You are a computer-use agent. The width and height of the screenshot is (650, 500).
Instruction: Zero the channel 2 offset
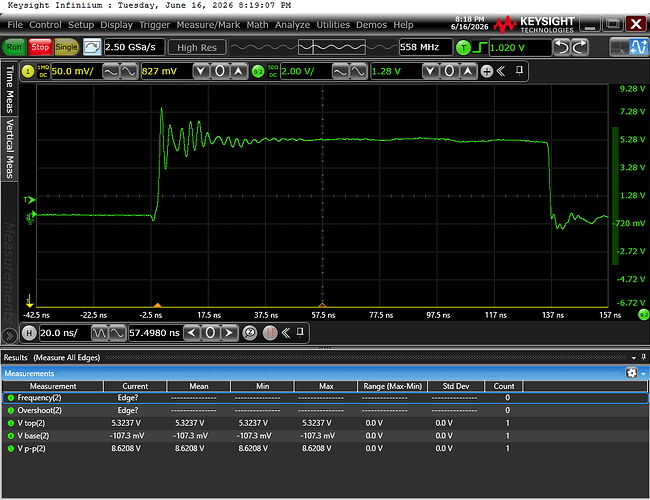pos(449,71)
